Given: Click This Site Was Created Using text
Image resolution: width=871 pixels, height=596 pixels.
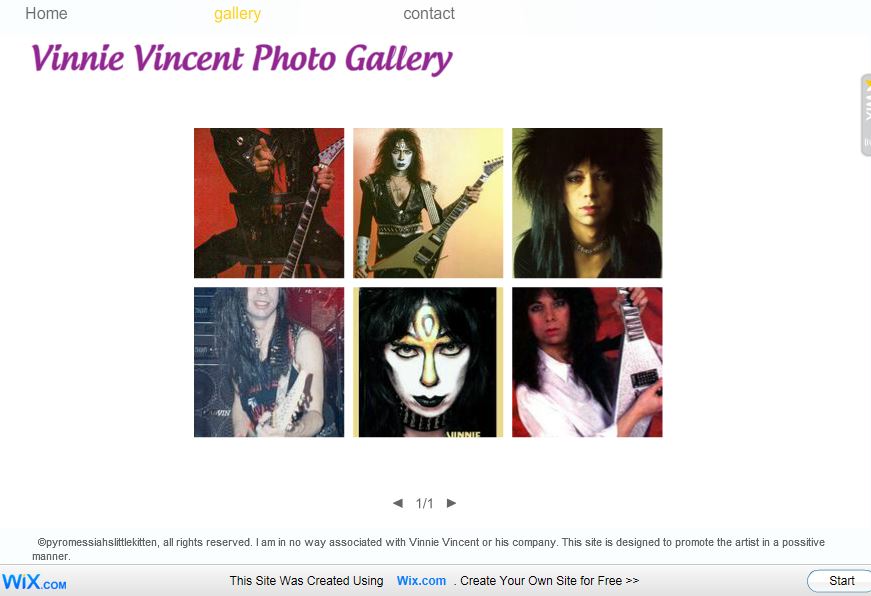Looking at the screenshot, I should (x=307, y=581).
